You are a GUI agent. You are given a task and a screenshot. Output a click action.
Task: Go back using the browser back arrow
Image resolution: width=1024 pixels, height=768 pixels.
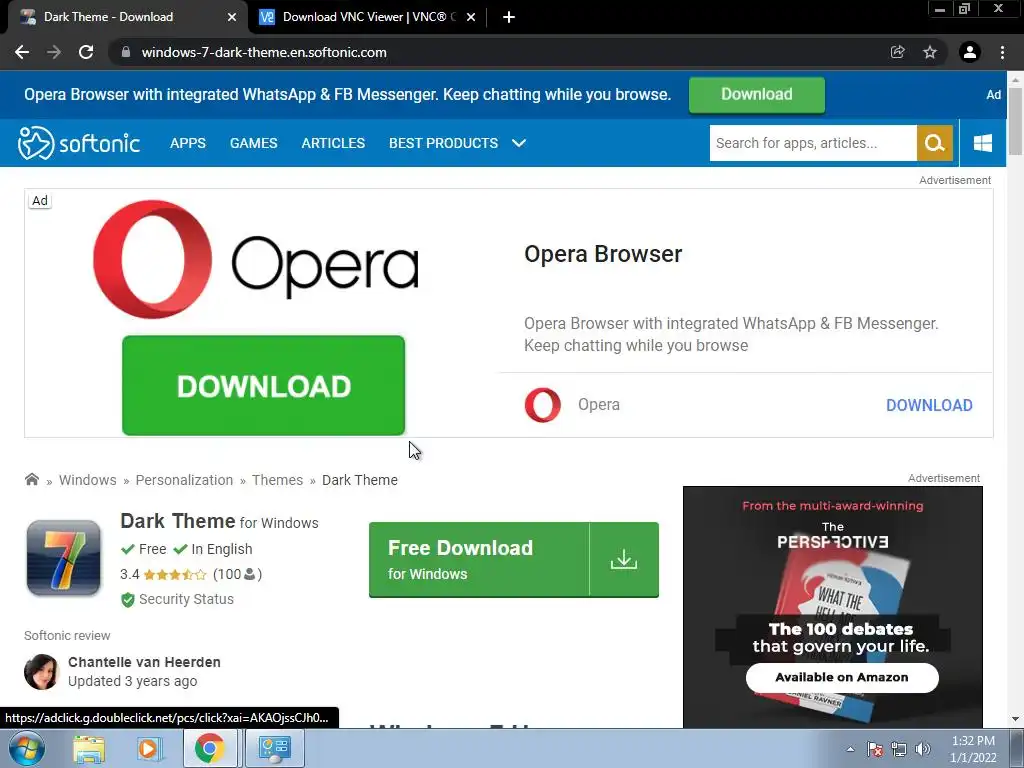tap(22, 52)
